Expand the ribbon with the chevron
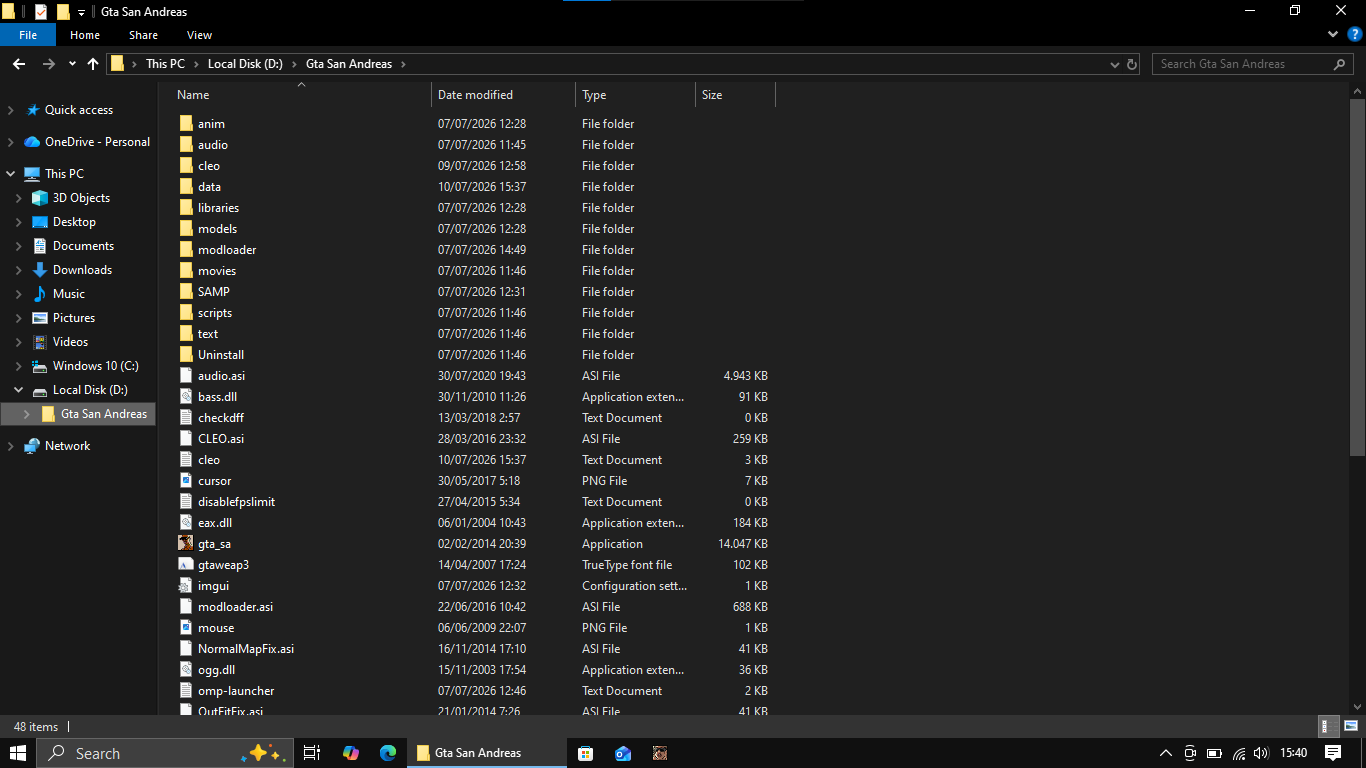Image resolution: width=1366 pixels, height=768 pixels. tap(1333, 34)
